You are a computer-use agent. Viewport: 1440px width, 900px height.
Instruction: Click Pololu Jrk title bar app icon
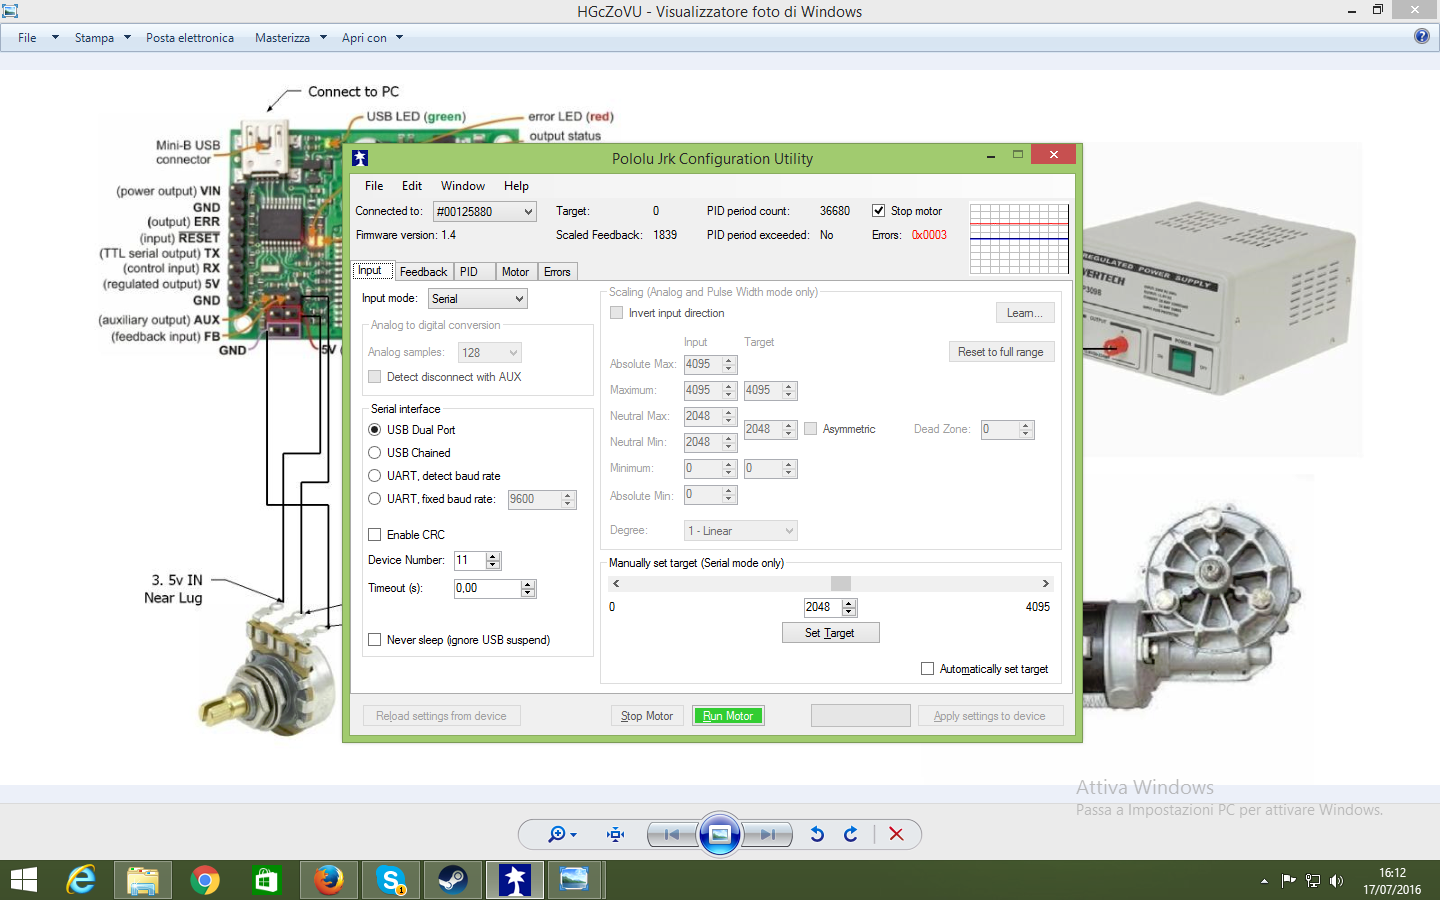click(360, 158)
